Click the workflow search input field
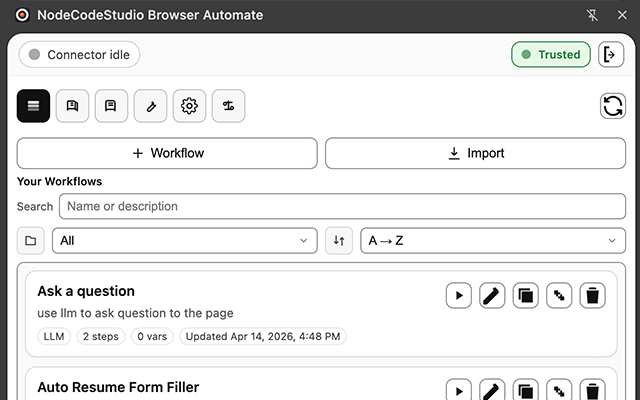The height and width of the screenshot is (400, 640). pos(341,206)
